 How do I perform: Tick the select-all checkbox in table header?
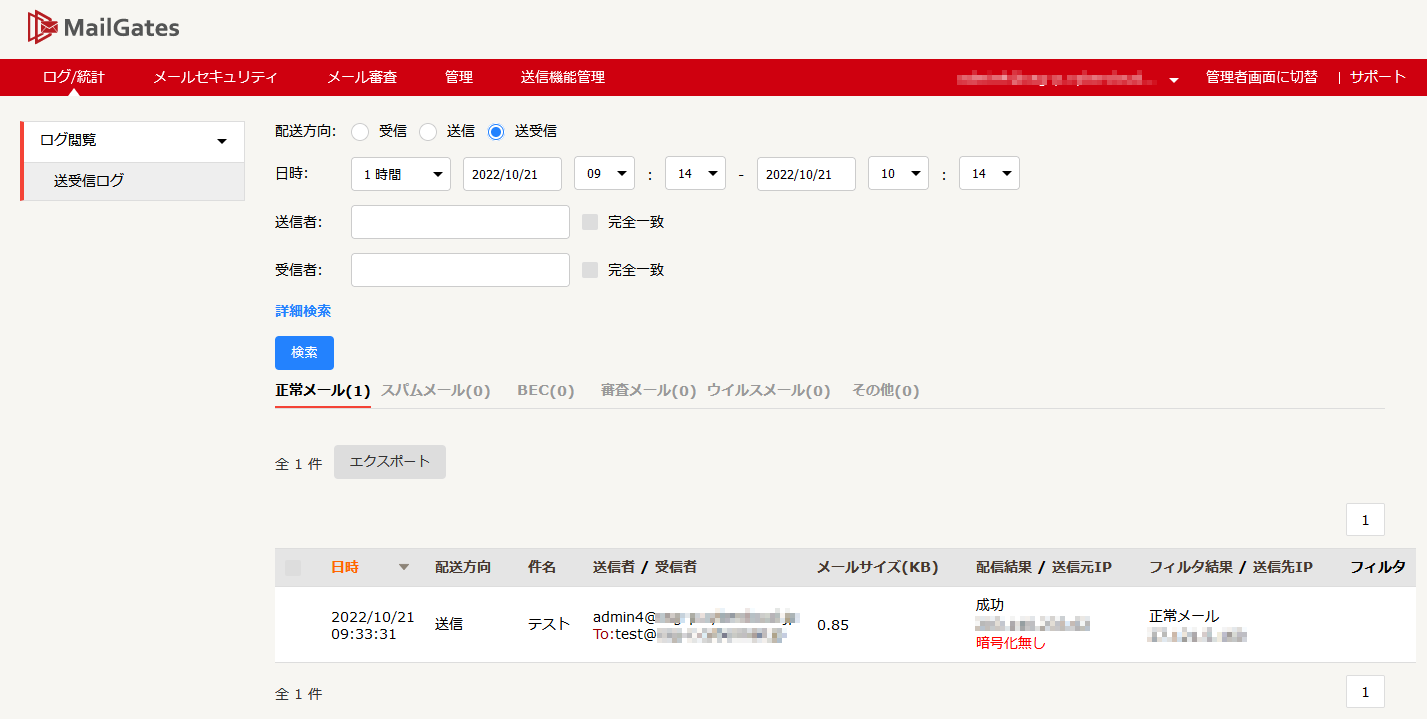(x=293, y=568)
